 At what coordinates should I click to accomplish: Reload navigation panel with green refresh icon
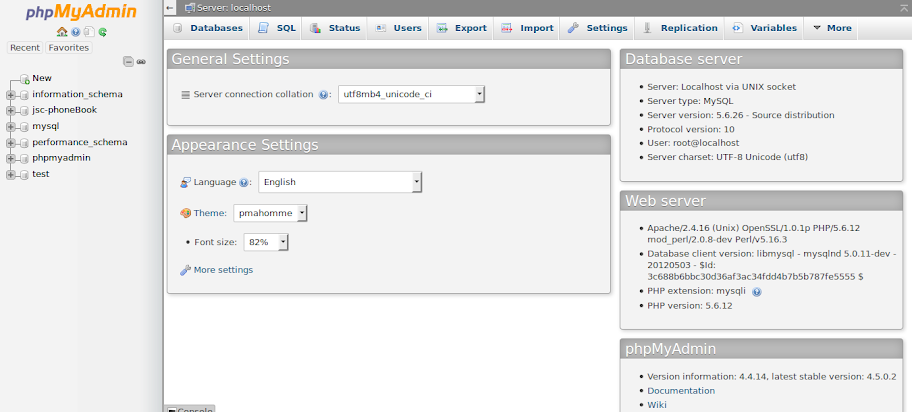(x=102, y=32)
